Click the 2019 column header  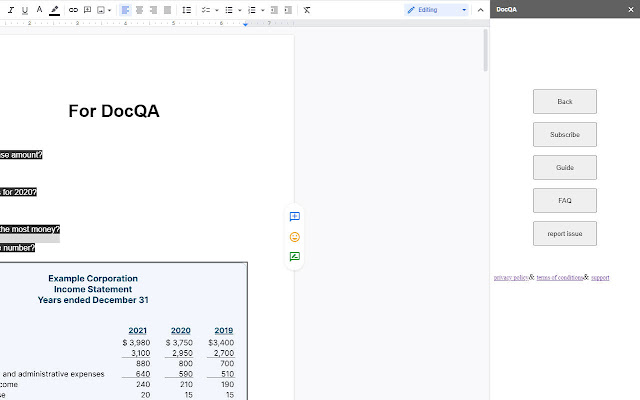pos(224,331)
